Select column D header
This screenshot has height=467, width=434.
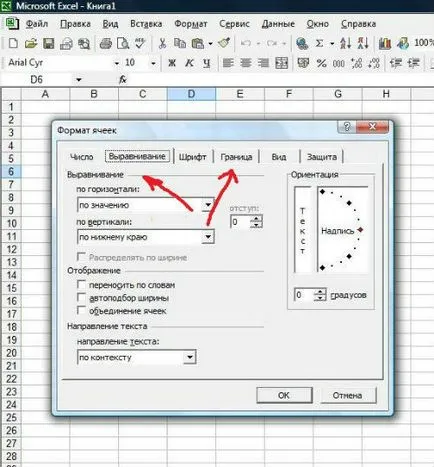pyautogui.click(x=191, y=94)
